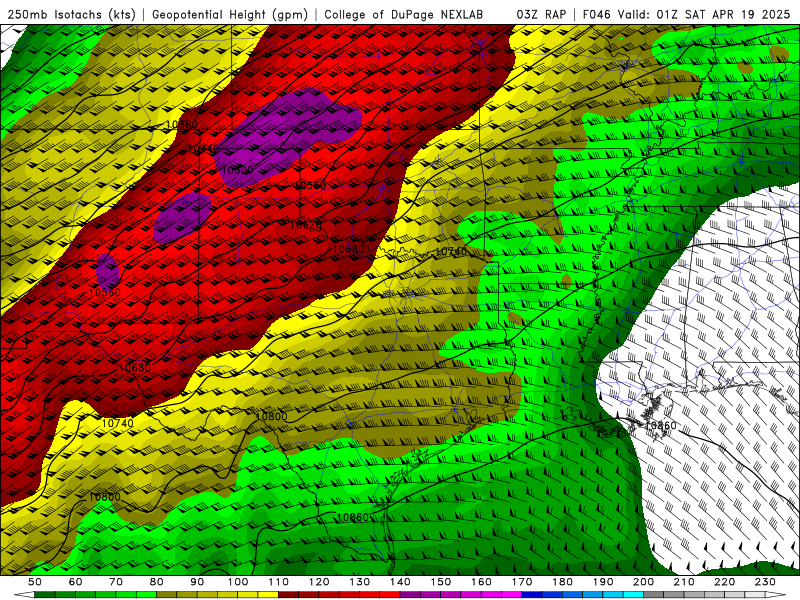800x600 pixels.
Task: Click the 70 knot legend value
Action: pyautogui.click(x=116, y=582)
